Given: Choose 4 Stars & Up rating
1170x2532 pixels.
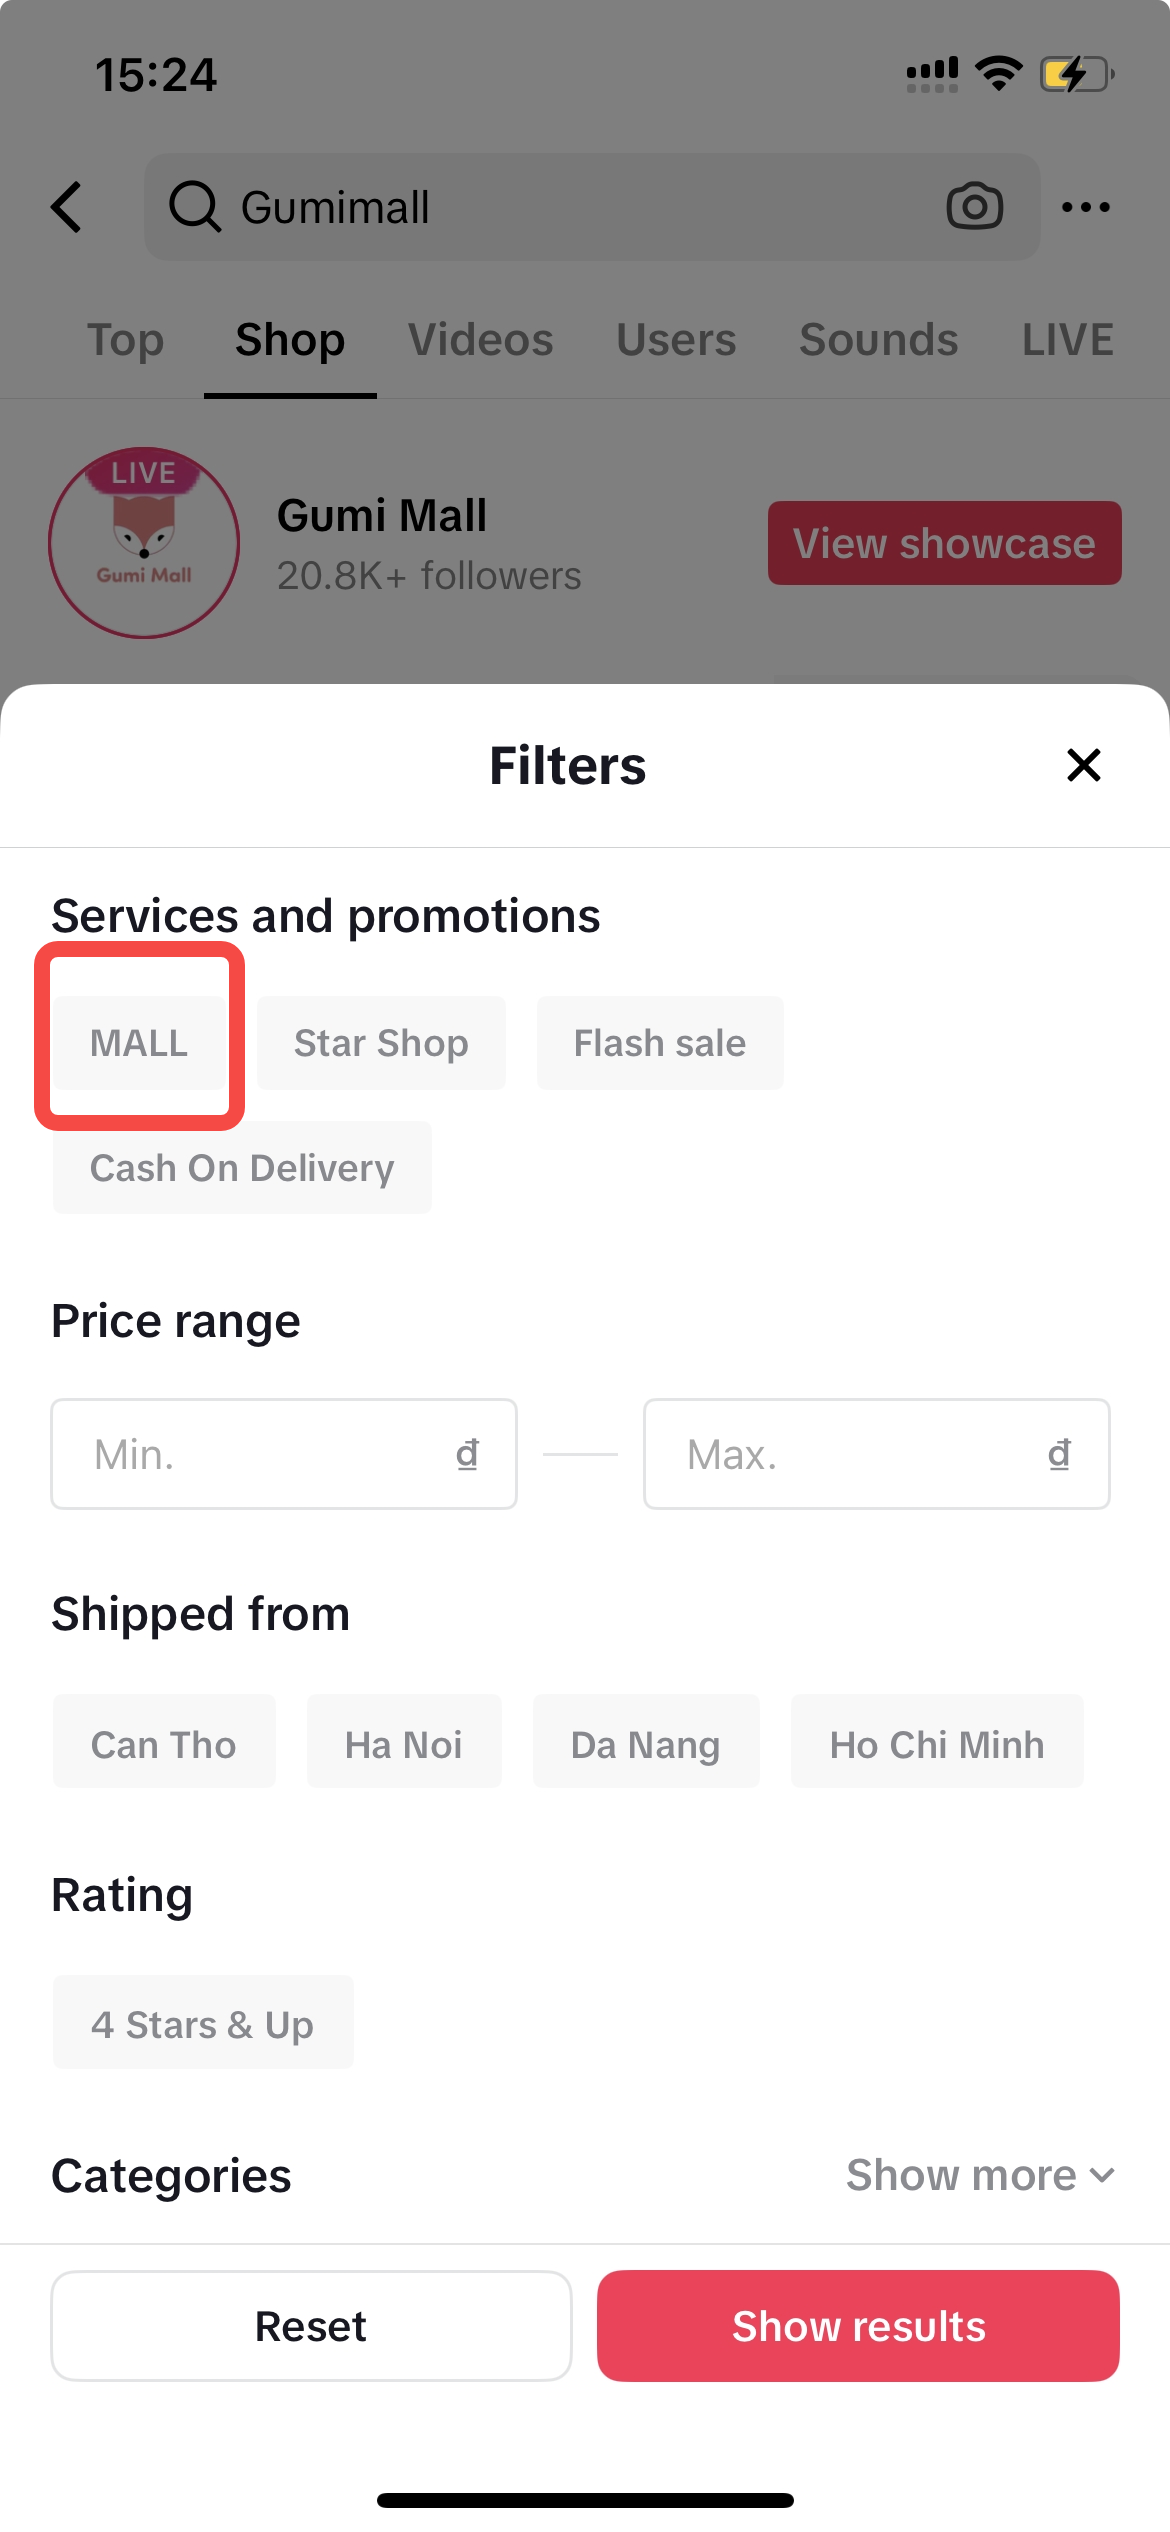Looking at the screenshot, I should click(x=203, y=2025).
